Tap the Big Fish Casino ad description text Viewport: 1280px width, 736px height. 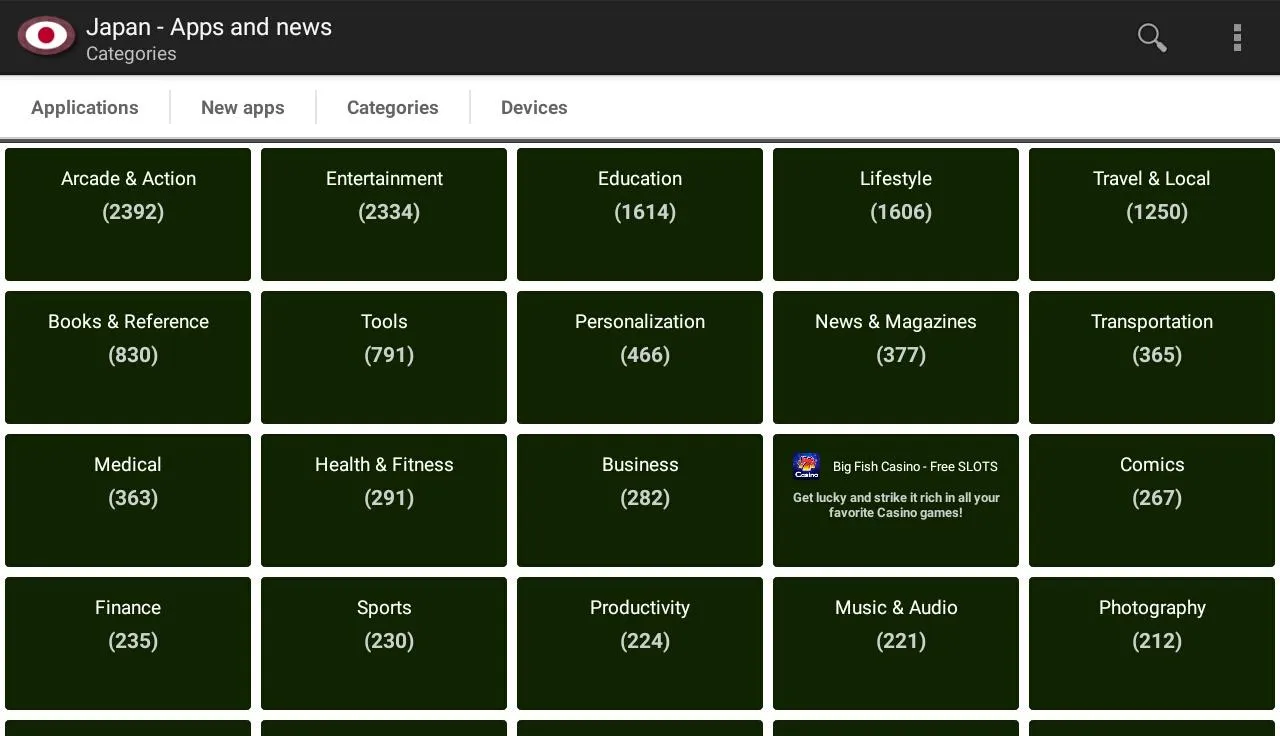click(896, 505)
